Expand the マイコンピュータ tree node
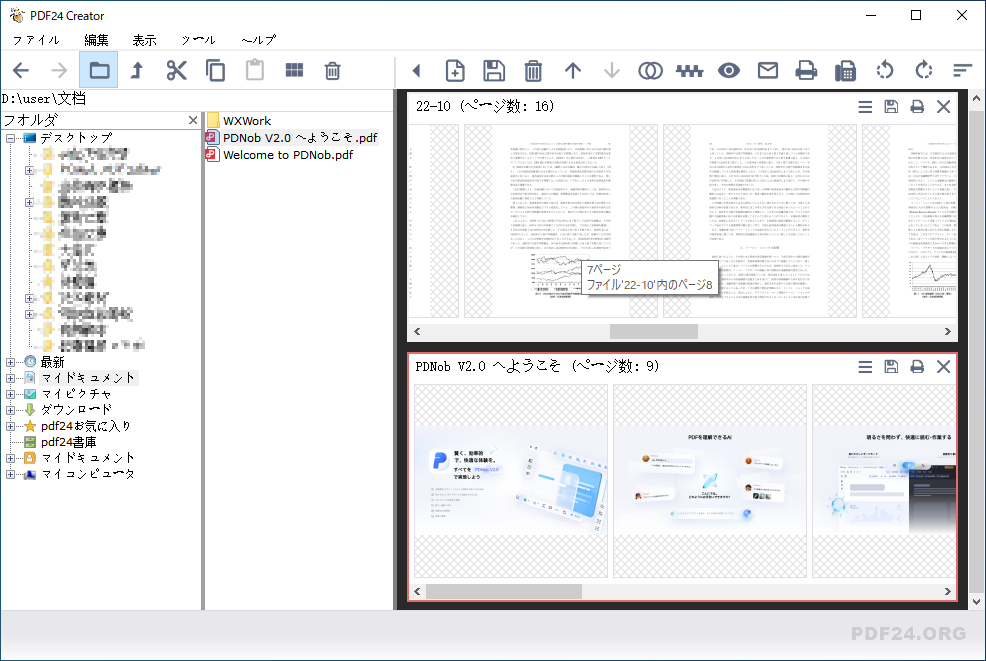The width and height of the screenshot is (986, 661). 11,475
